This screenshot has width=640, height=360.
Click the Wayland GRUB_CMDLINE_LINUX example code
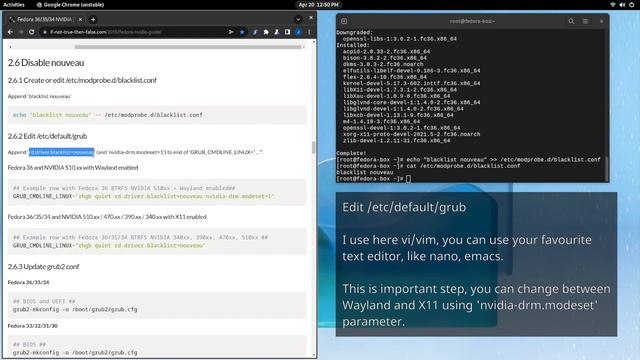click(x=157, y=192)
